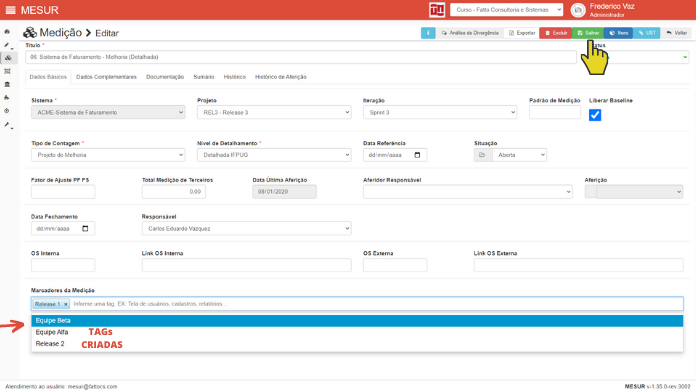Toggle the Liberar Baseline checkbox
Image resolution: width=696 pixels, height=392 pixels.
coord(595,115)
